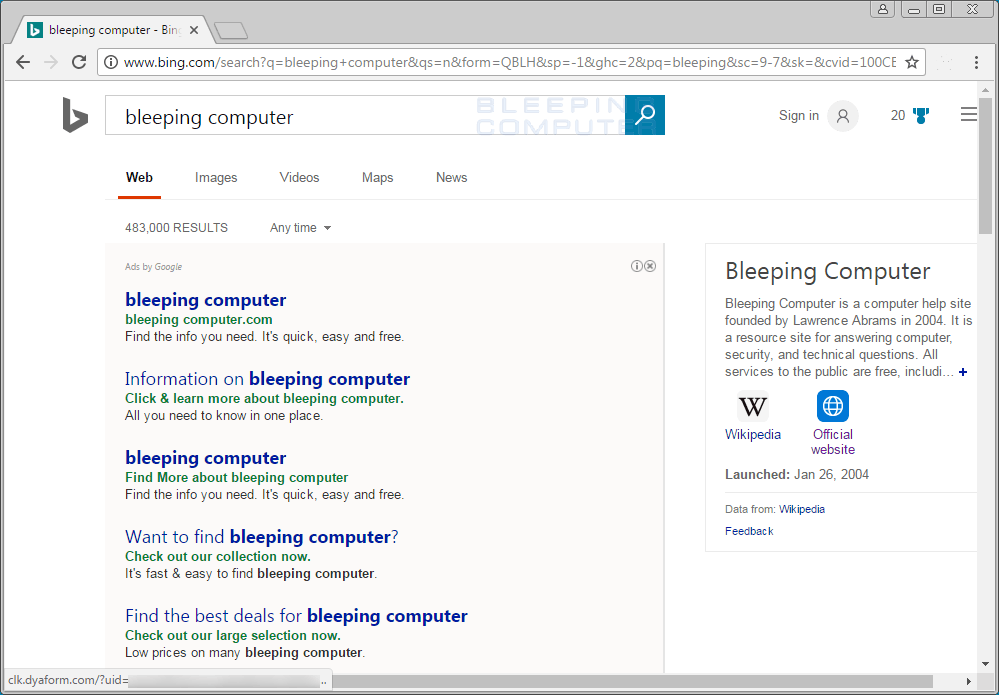Select the Web tab
The height and width of the screenshot is (695, 999).
(x=139, y=178)
